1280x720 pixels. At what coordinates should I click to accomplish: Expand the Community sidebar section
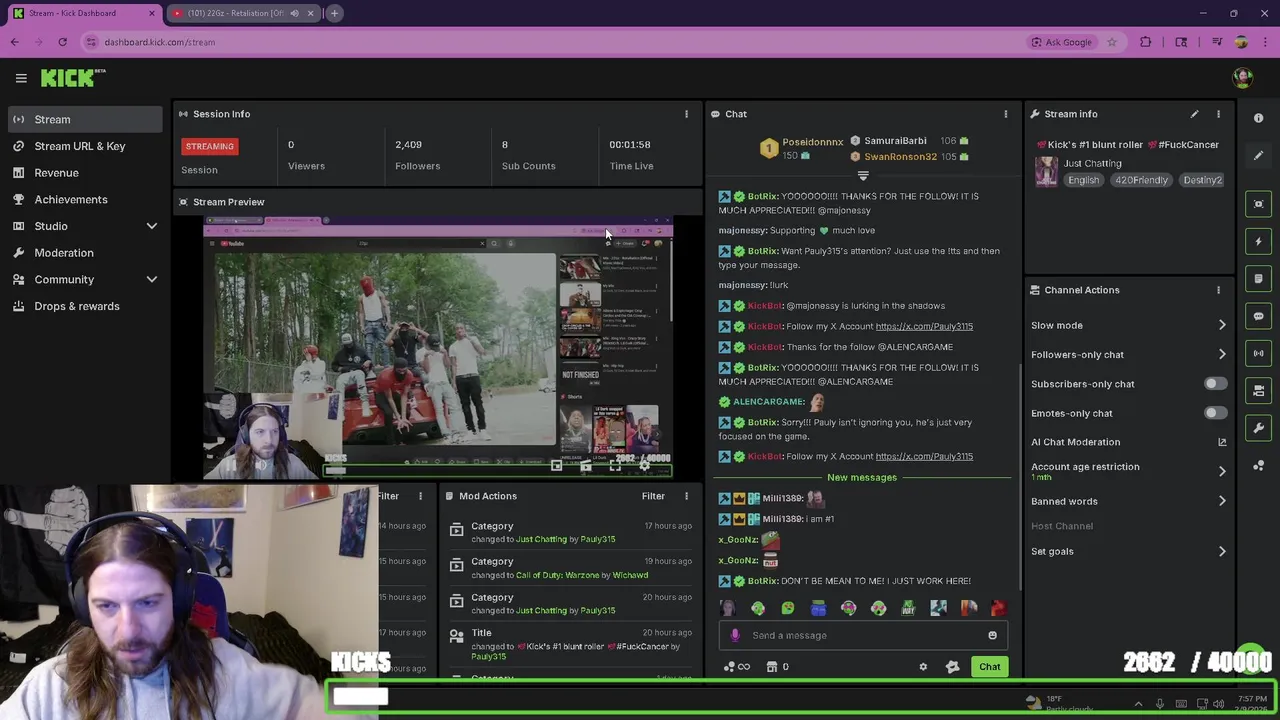[x=152, y=280]
